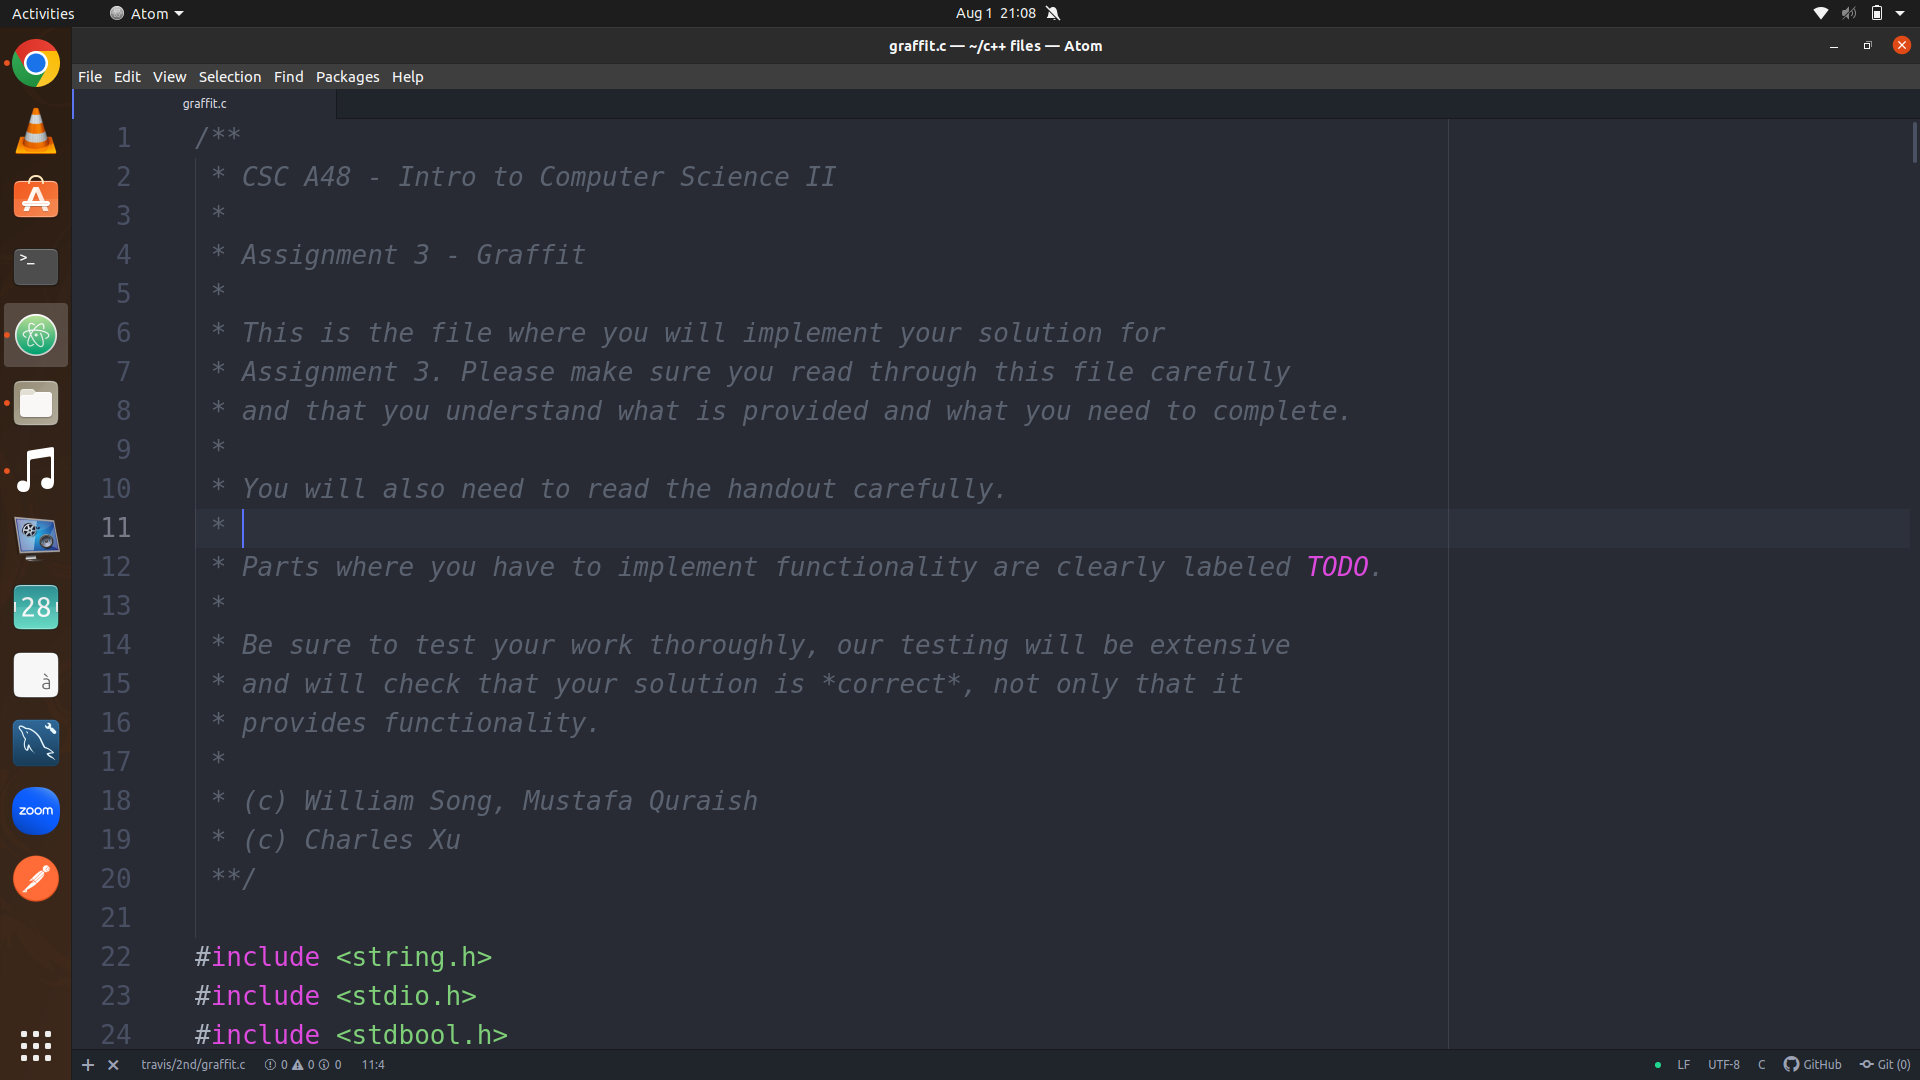Toggle the notifications bell in top bar
The width and height of the screenshot is (1920, 1080).
pos(1053,13)
